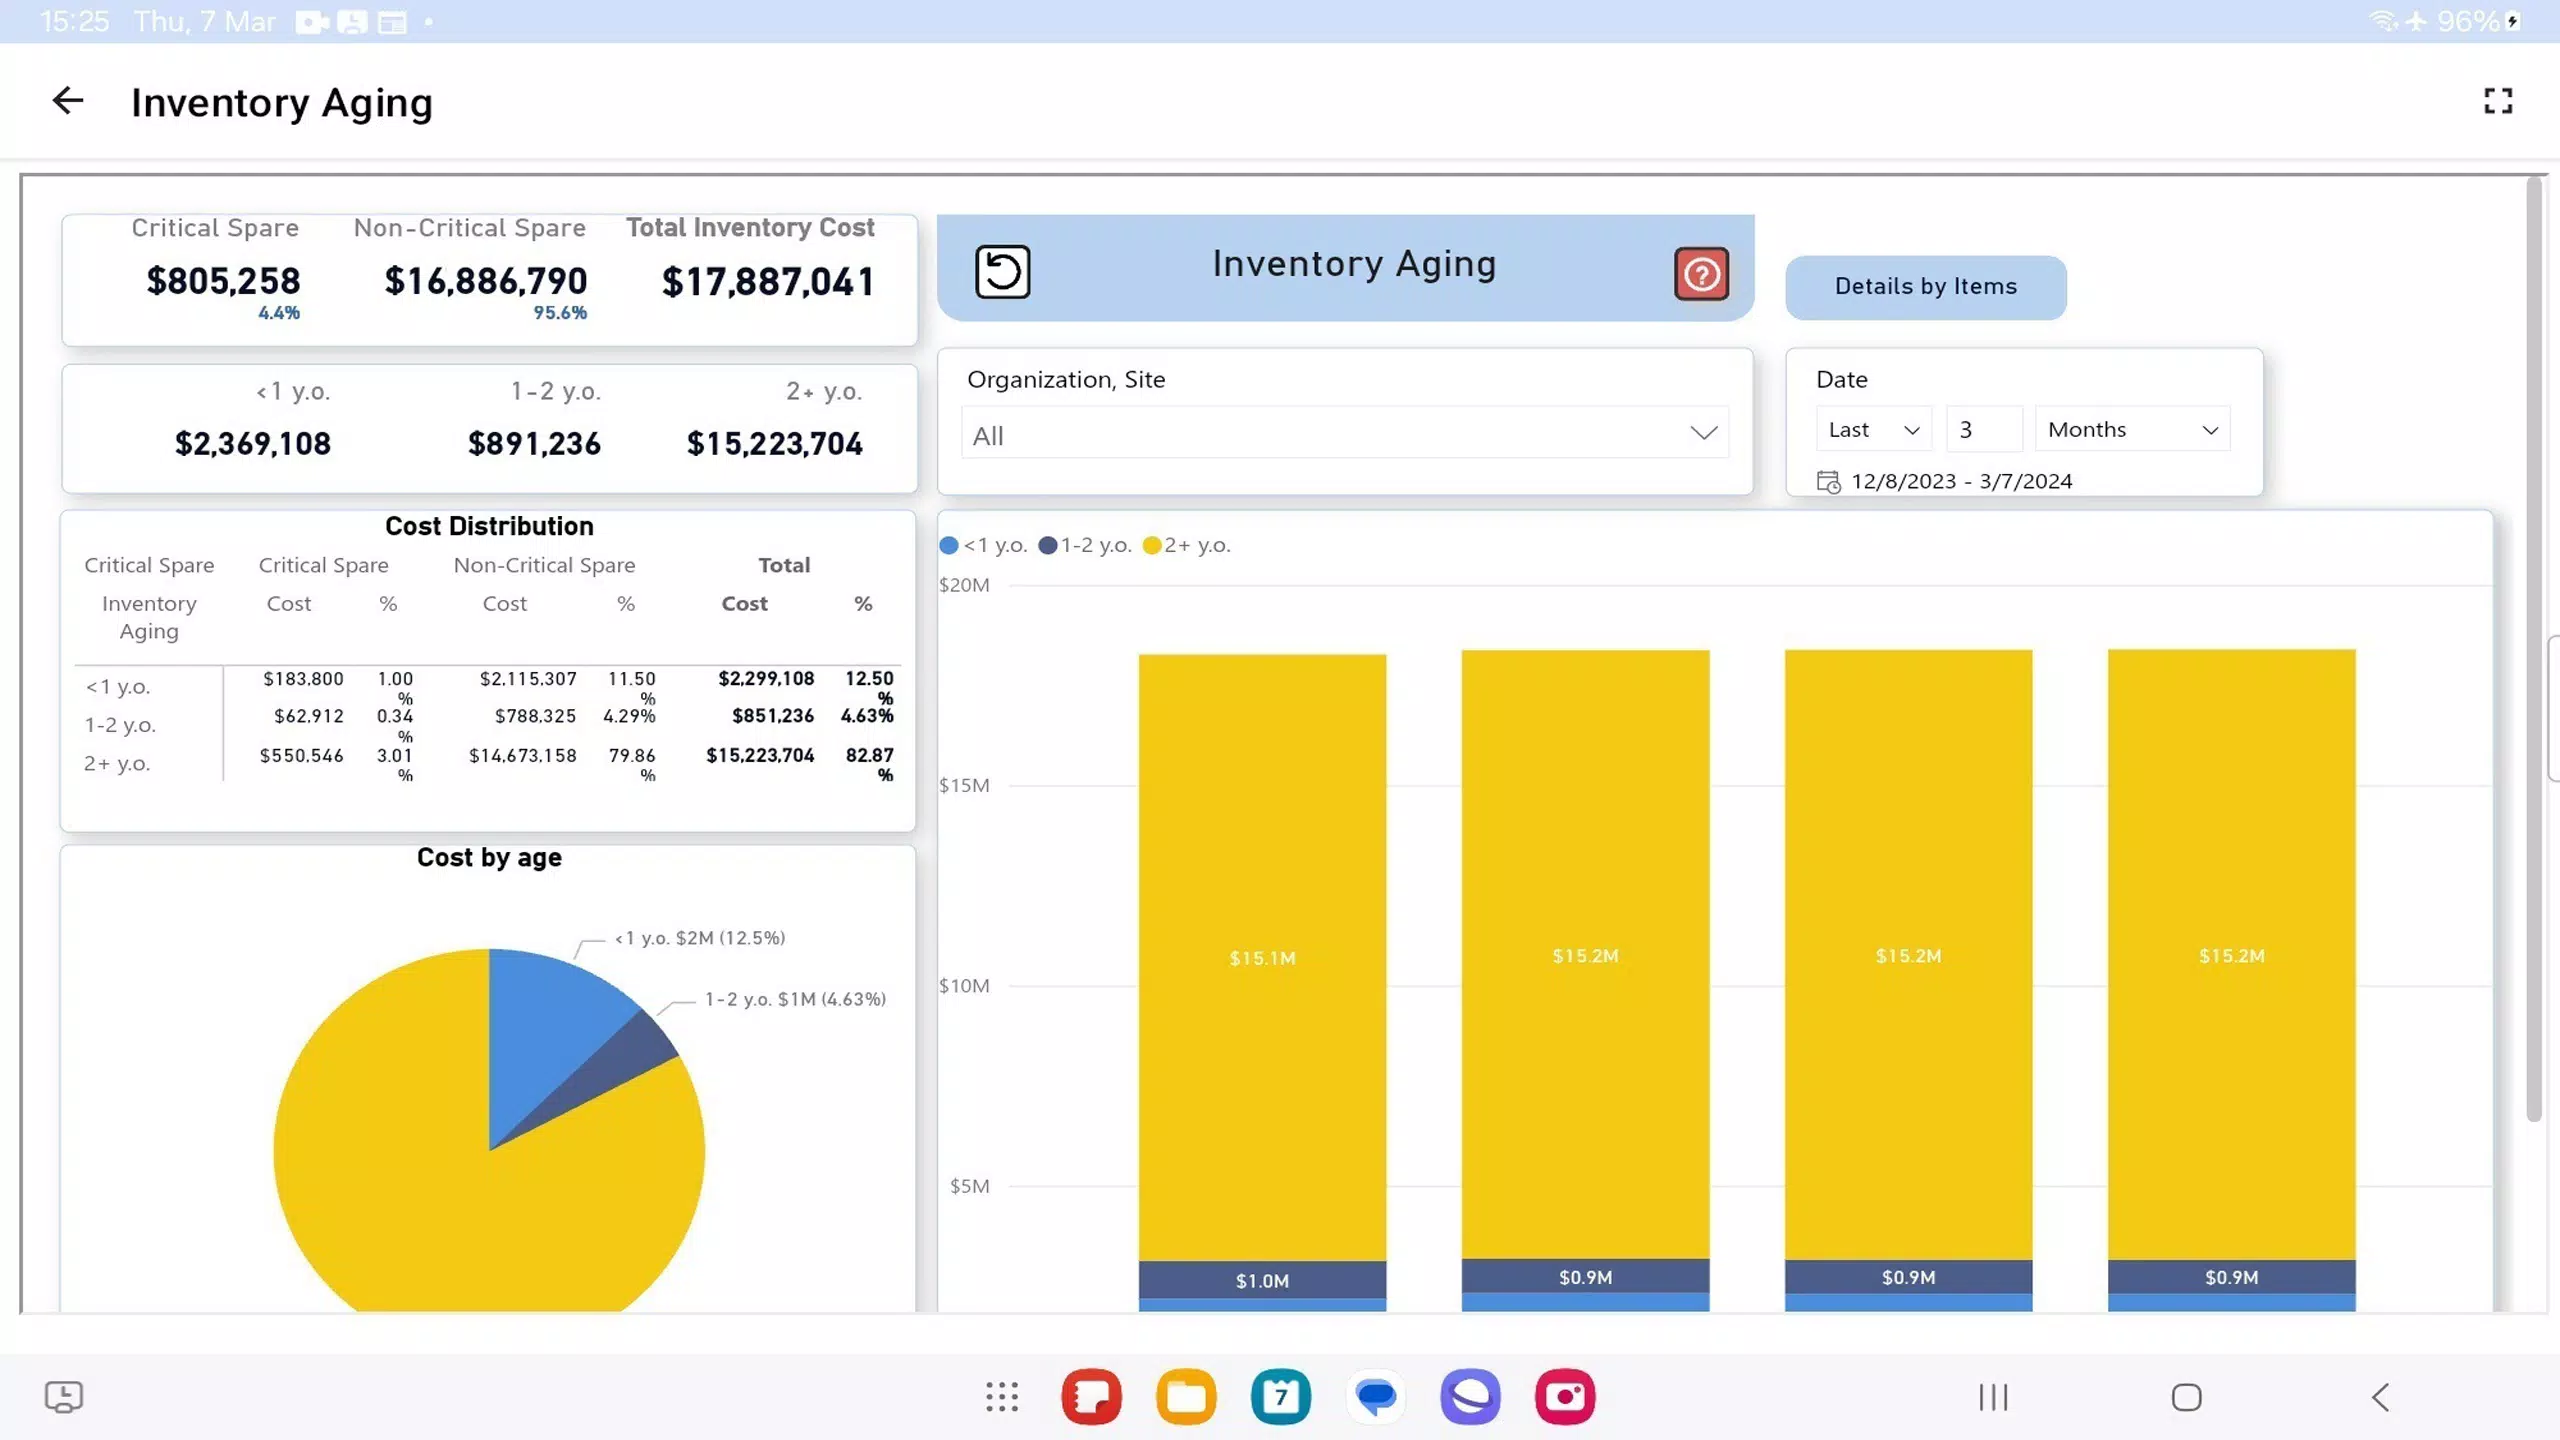
Task: Open the red help question mark icon
Action: pyautogui.click(x=1701, y=274)
